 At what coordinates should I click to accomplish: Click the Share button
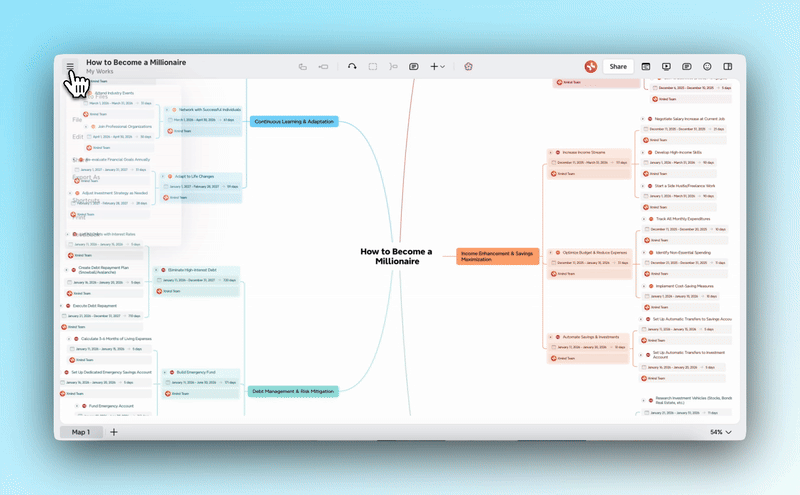[x=618, y=67]
